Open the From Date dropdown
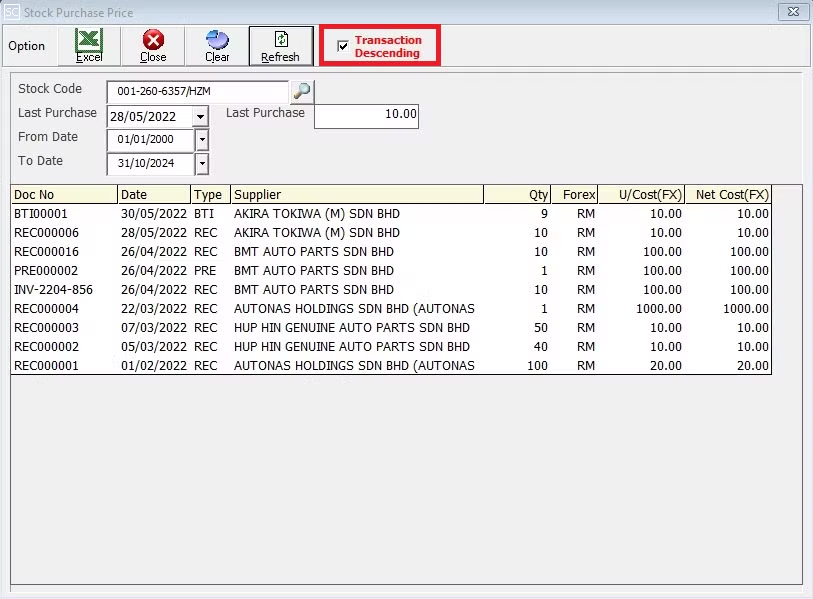813x599 pixels. 202,140
